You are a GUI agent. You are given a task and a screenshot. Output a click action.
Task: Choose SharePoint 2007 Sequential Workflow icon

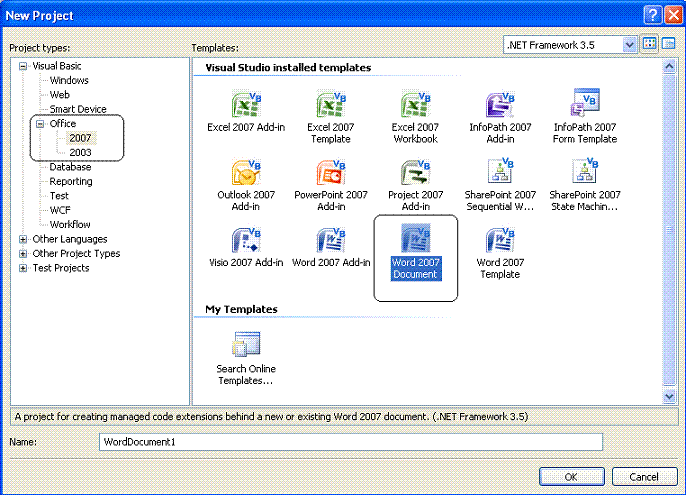tap(500, 170)
